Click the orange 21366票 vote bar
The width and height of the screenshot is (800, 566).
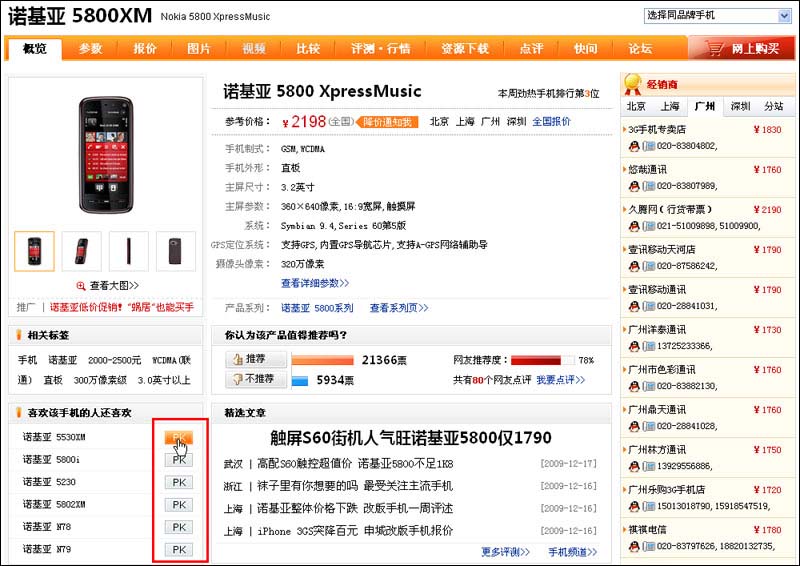322,360
